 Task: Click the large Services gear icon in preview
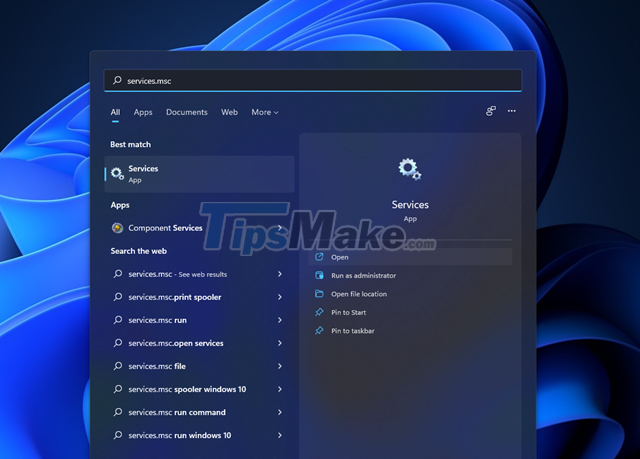click(410, 169)
